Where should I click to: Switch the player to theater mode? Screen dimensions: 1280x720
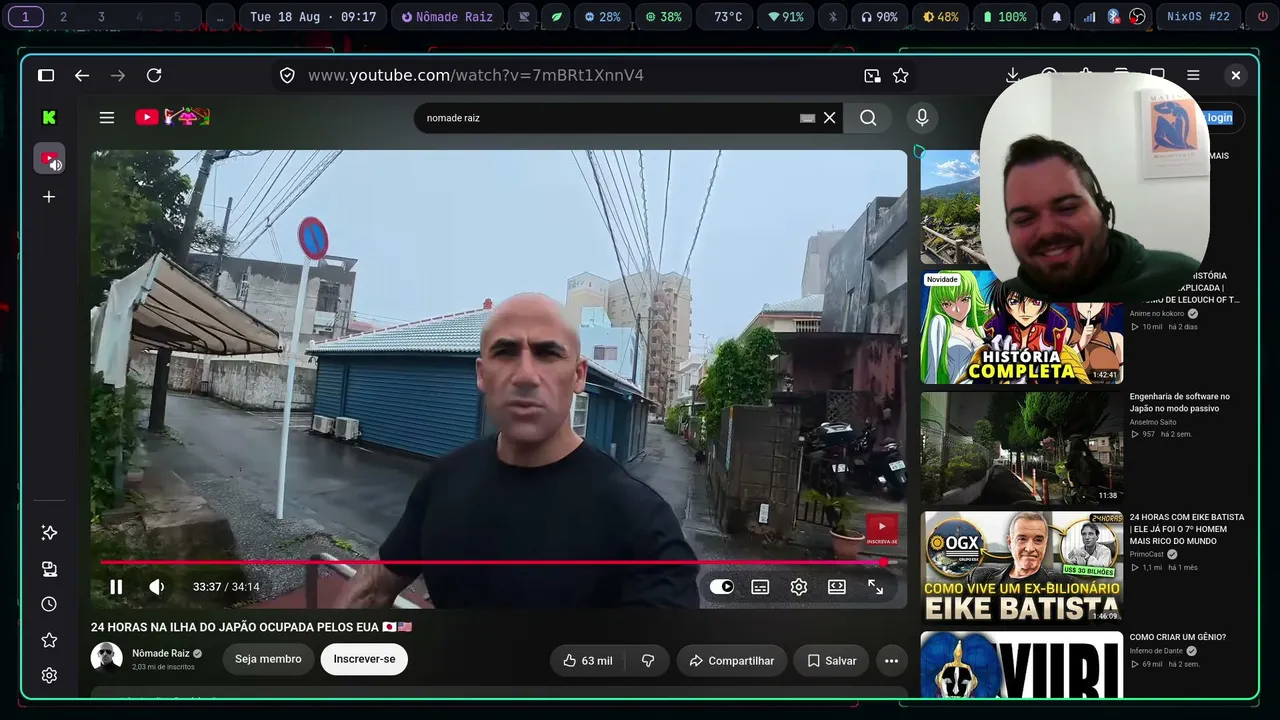pos(837,587)
